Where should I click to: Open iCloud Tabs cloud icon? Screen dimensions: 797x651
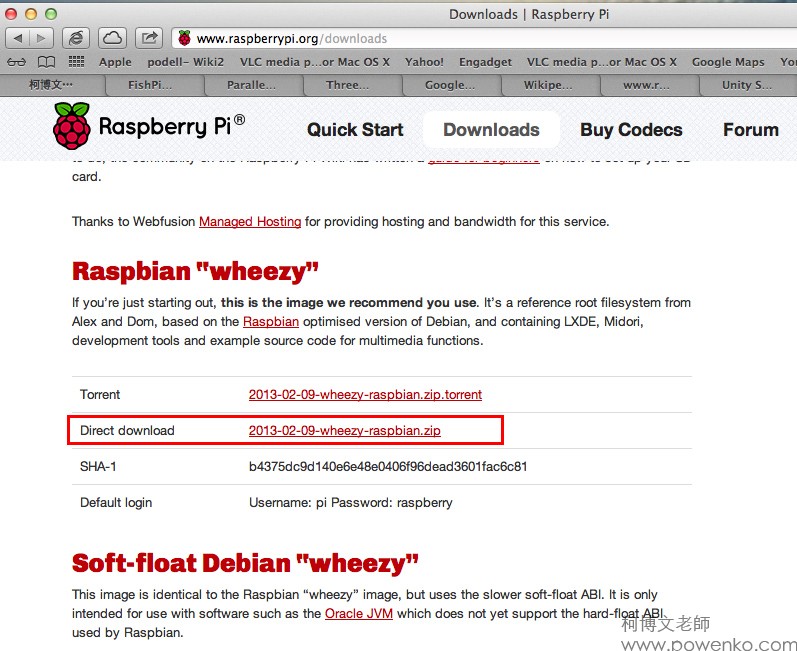point(112,38)
